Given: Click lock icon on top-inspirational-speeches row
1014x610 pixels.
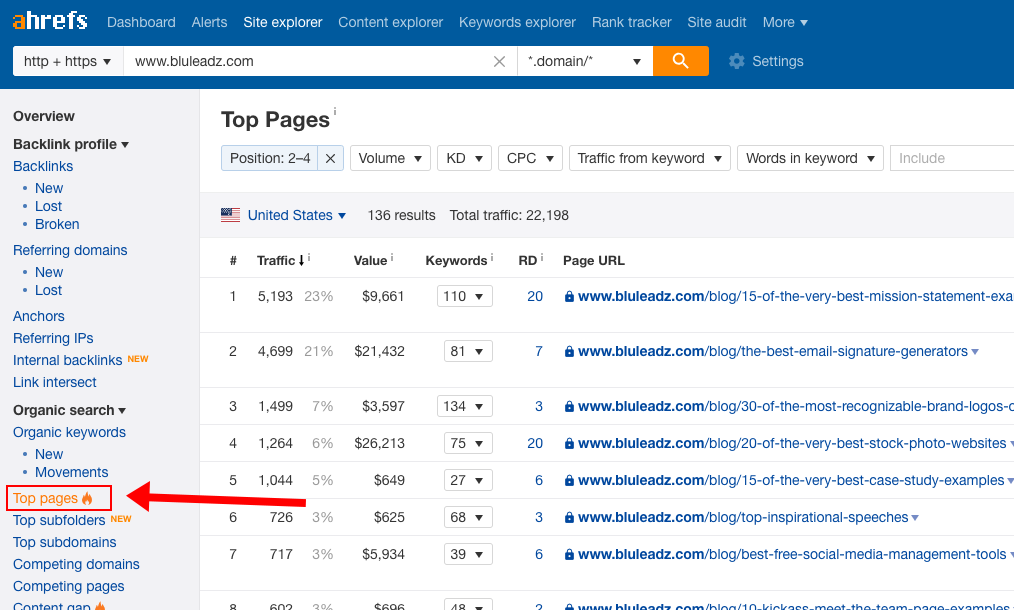Looking at the screenshot, I should (x=569, y=517).
